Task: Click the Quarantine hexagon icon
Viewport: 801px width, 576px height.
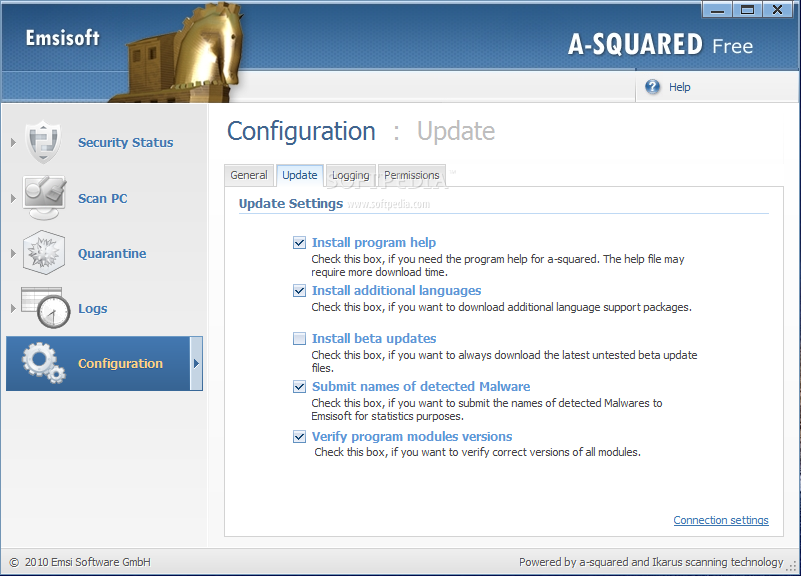Action: tap(44, 253)
